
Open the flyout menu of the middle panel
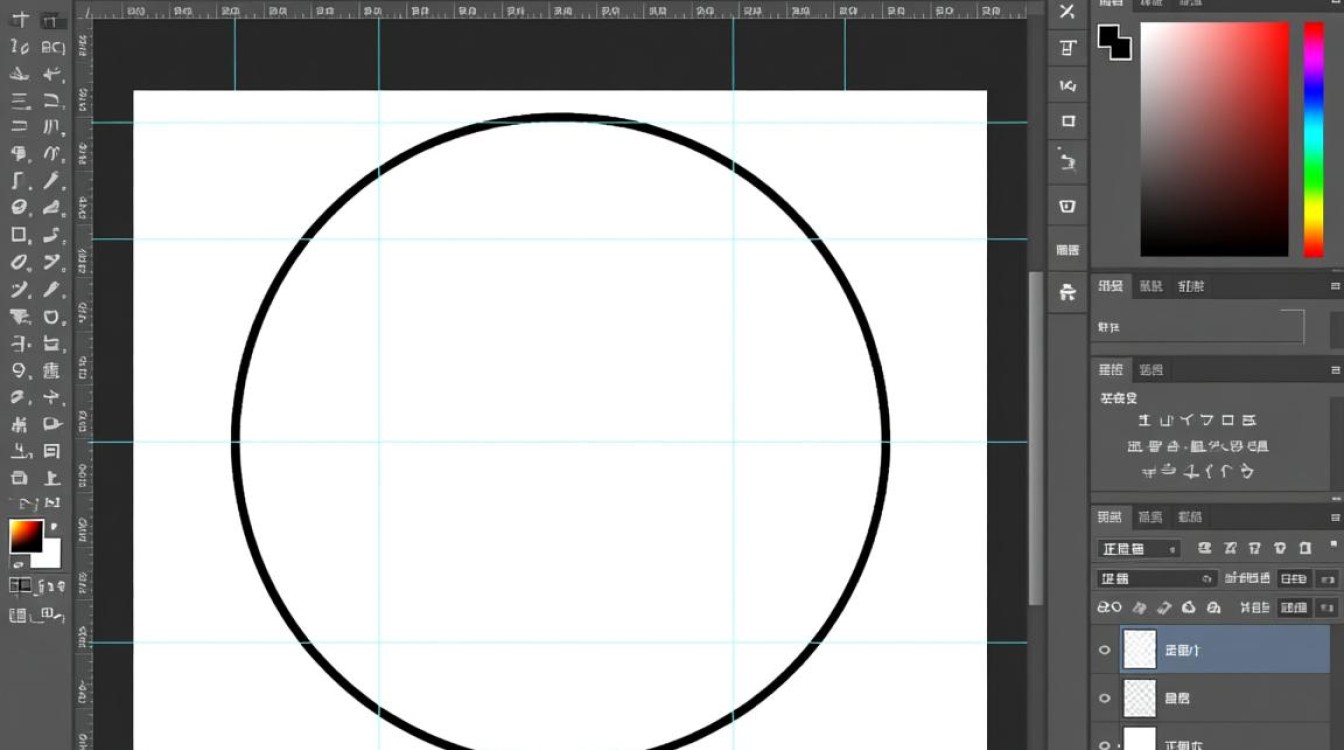point(1336,286)
